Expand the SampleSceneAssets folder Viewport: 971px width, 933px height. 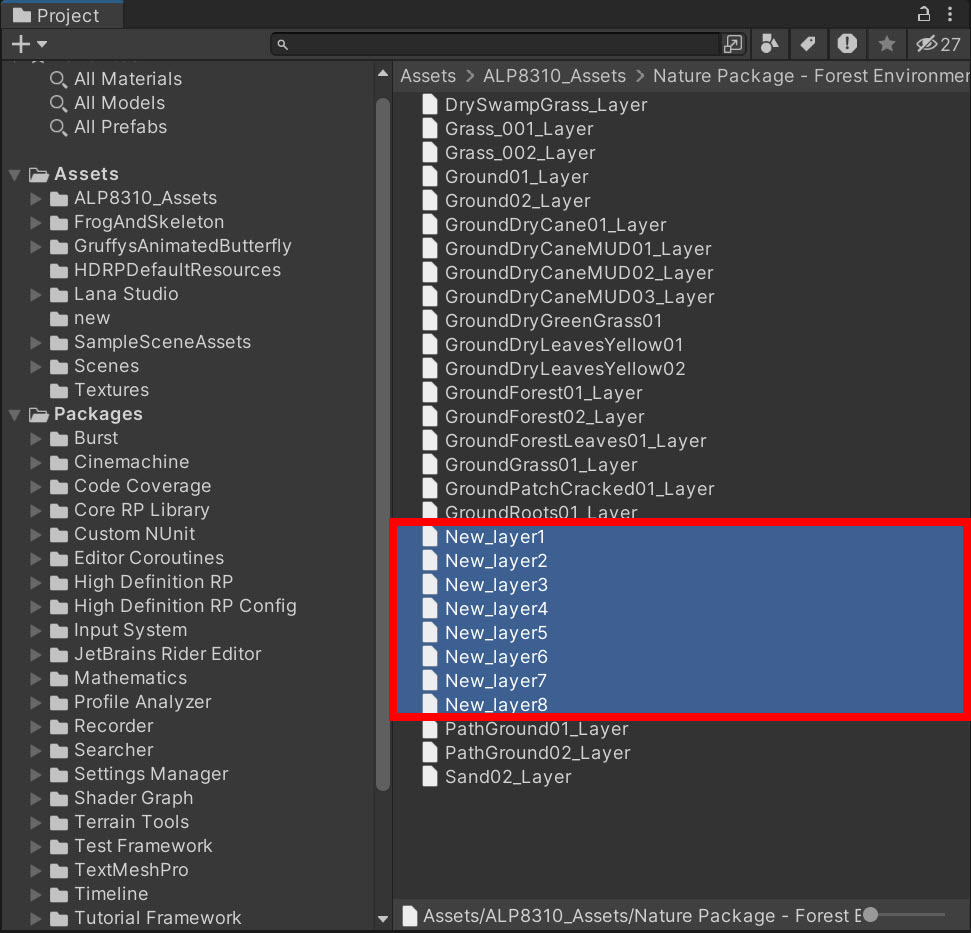pyautogui.click(x=35, y=343)
